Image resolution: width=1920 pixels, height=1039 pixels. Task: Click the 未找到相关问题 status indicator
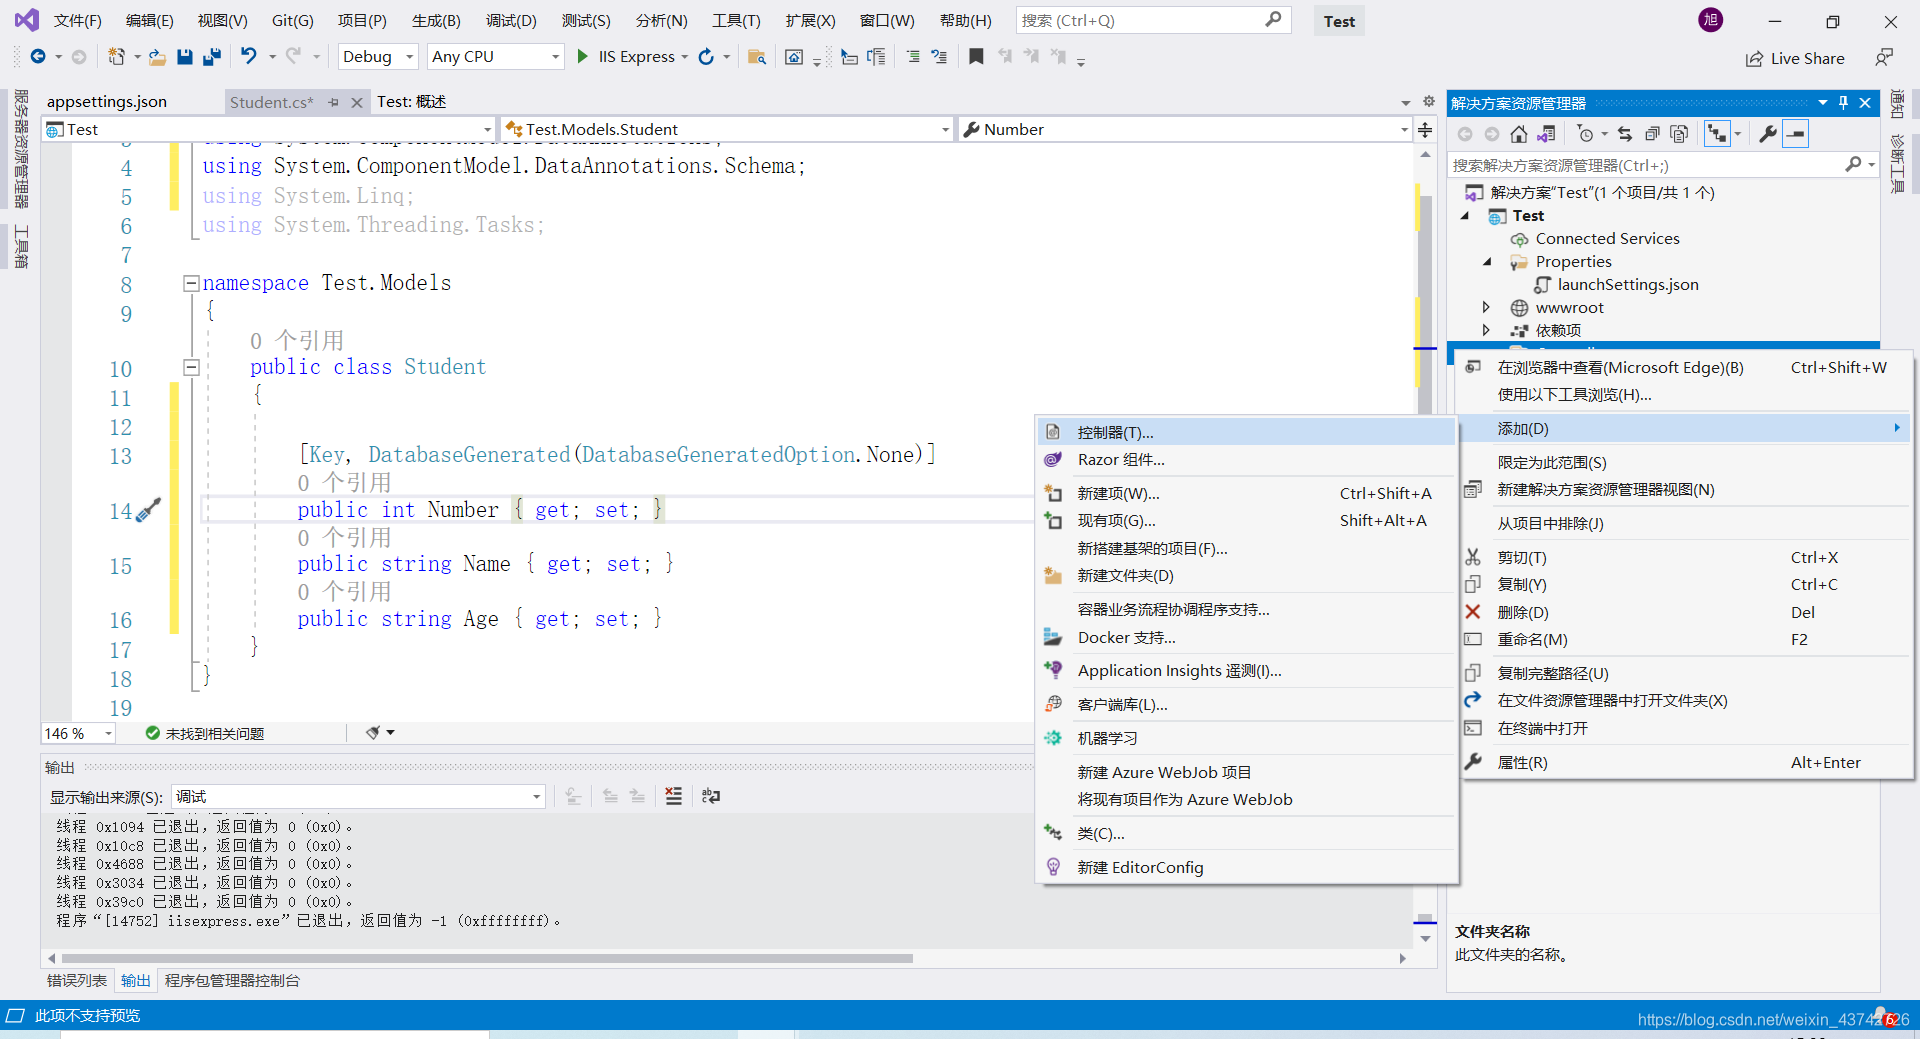[x=205, y=734]
